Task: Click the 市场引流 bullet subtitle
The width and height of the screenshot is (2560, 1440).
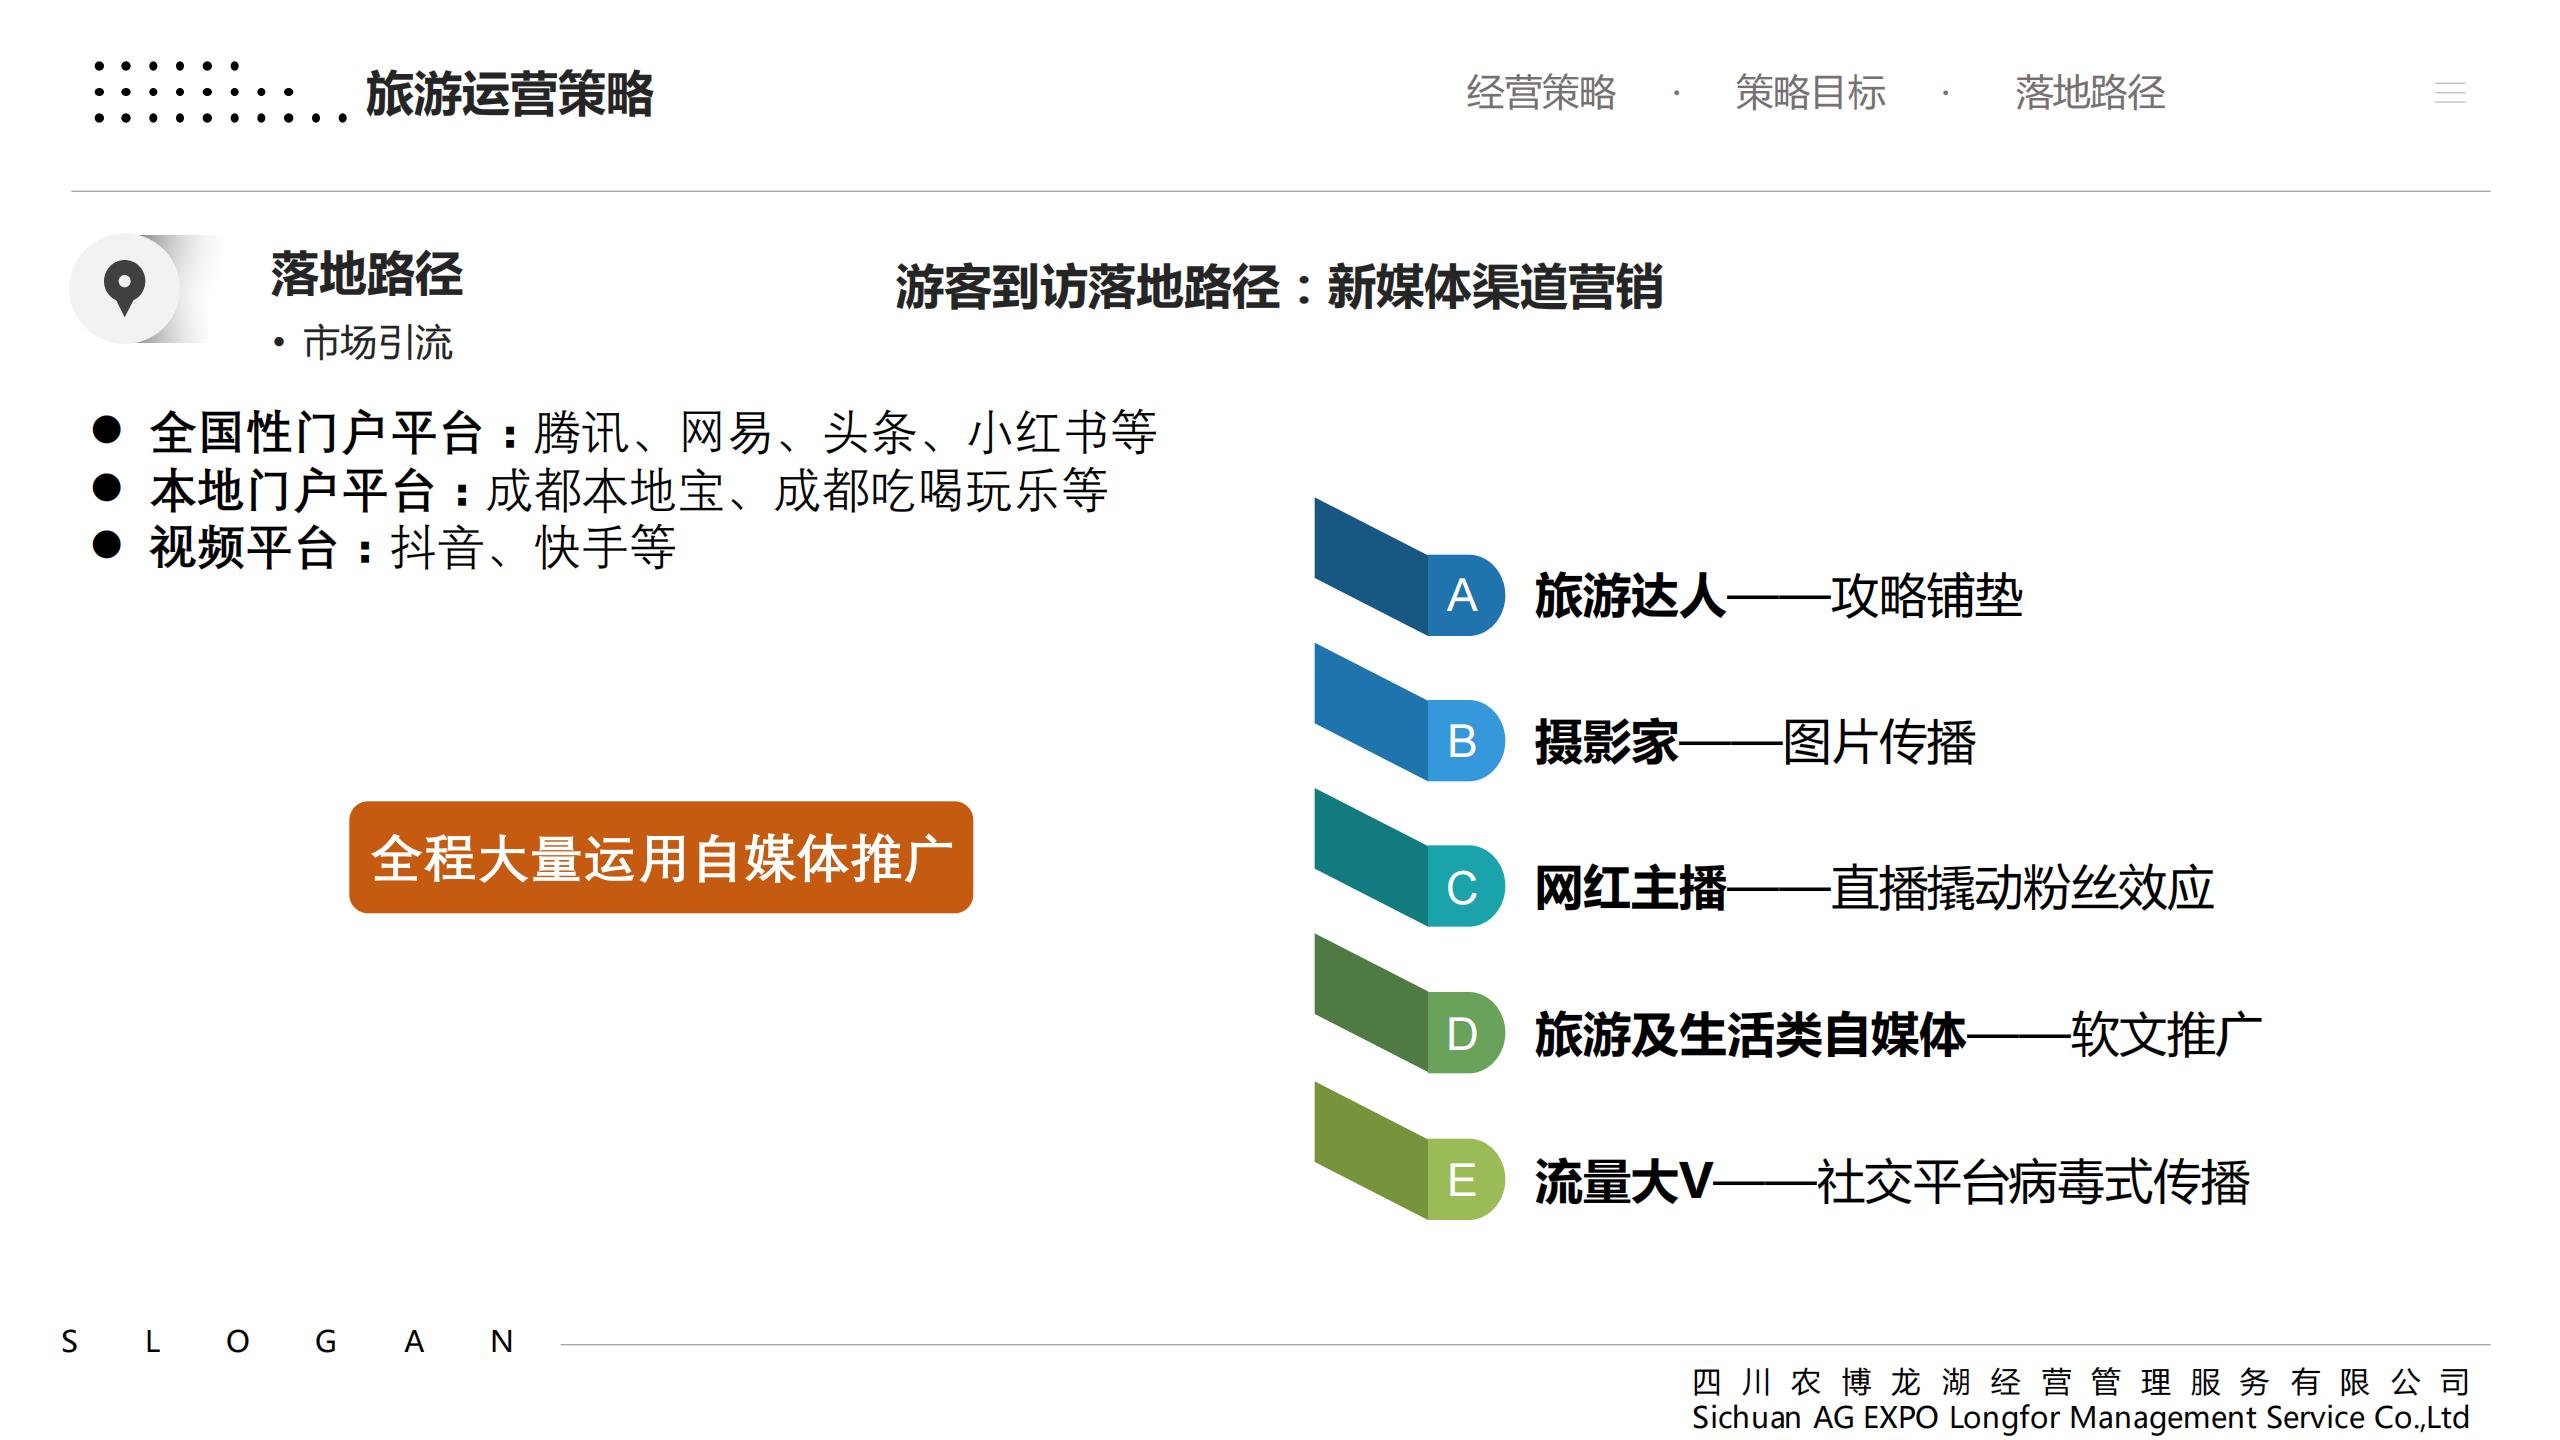Action: pos(377,343)
